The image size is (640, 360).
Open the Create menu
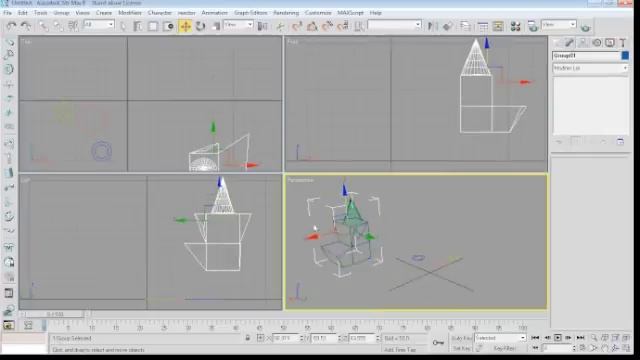point(104,13)
